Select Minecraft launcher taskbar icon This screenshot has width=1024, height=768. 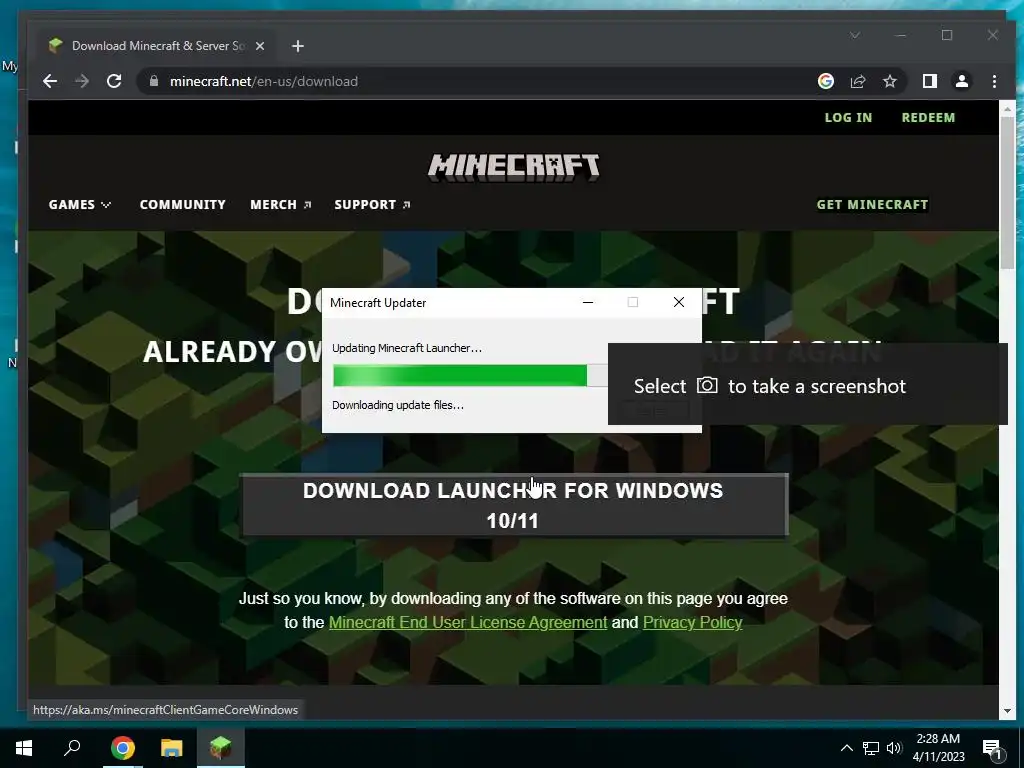tap(221, 748)
